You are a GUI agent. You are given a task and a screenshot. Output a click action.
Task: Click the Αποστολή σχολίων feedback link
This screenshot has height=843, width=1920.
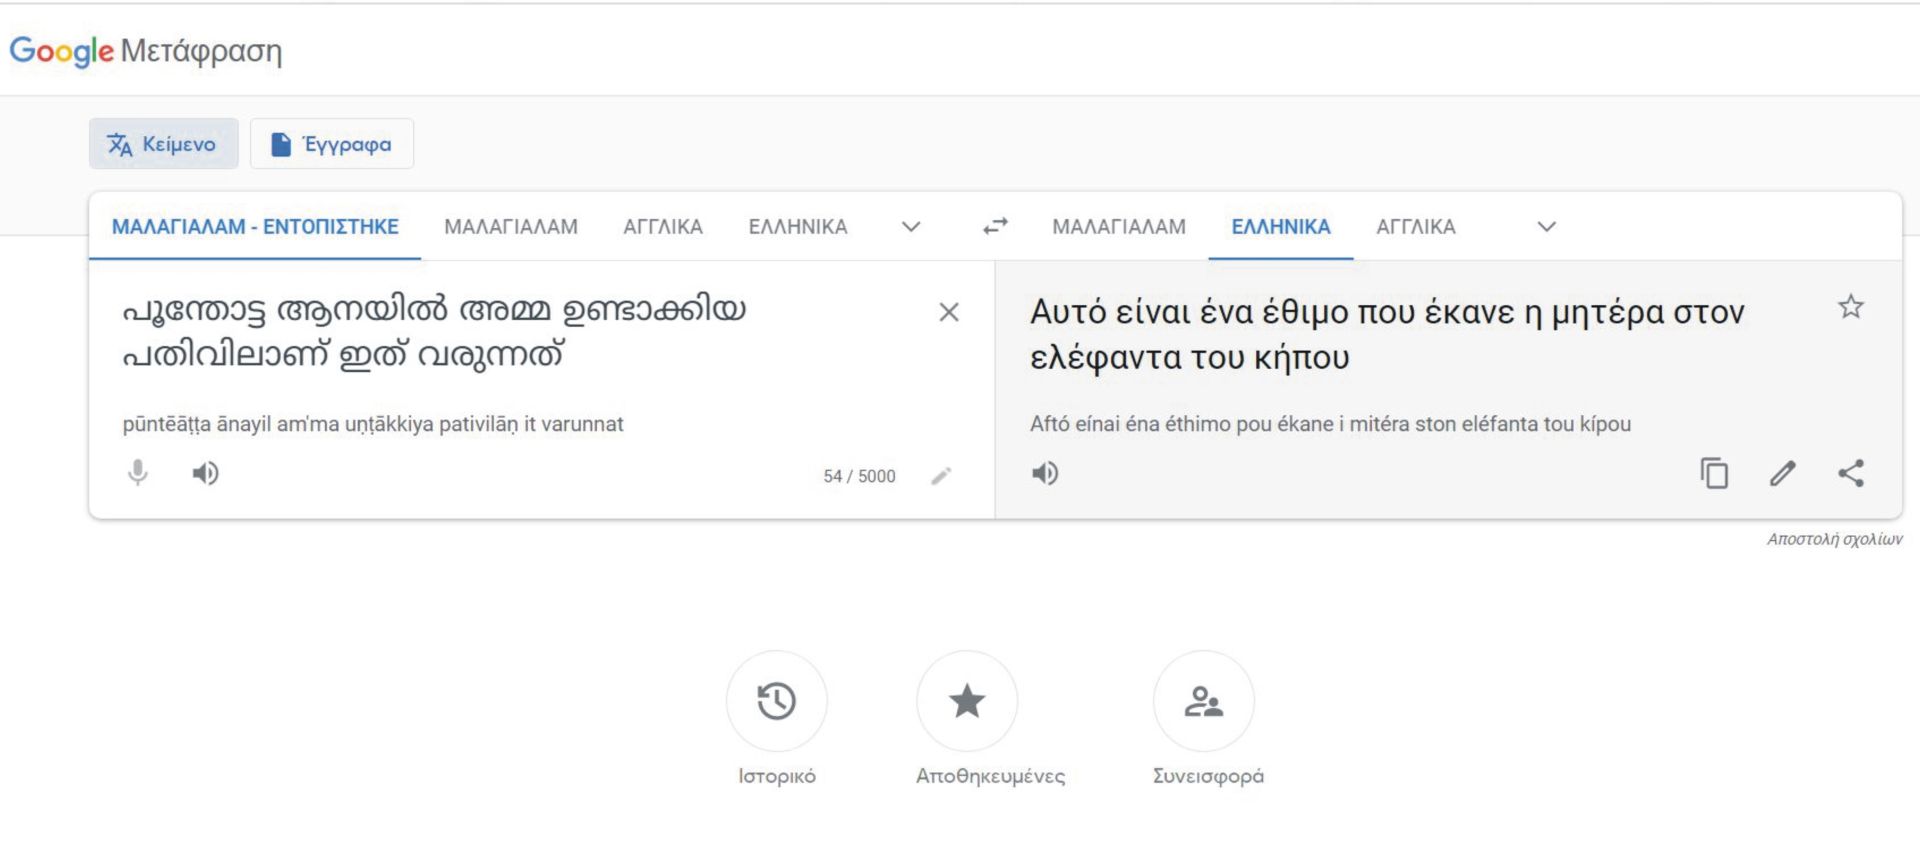click(x=1834, y=539)
